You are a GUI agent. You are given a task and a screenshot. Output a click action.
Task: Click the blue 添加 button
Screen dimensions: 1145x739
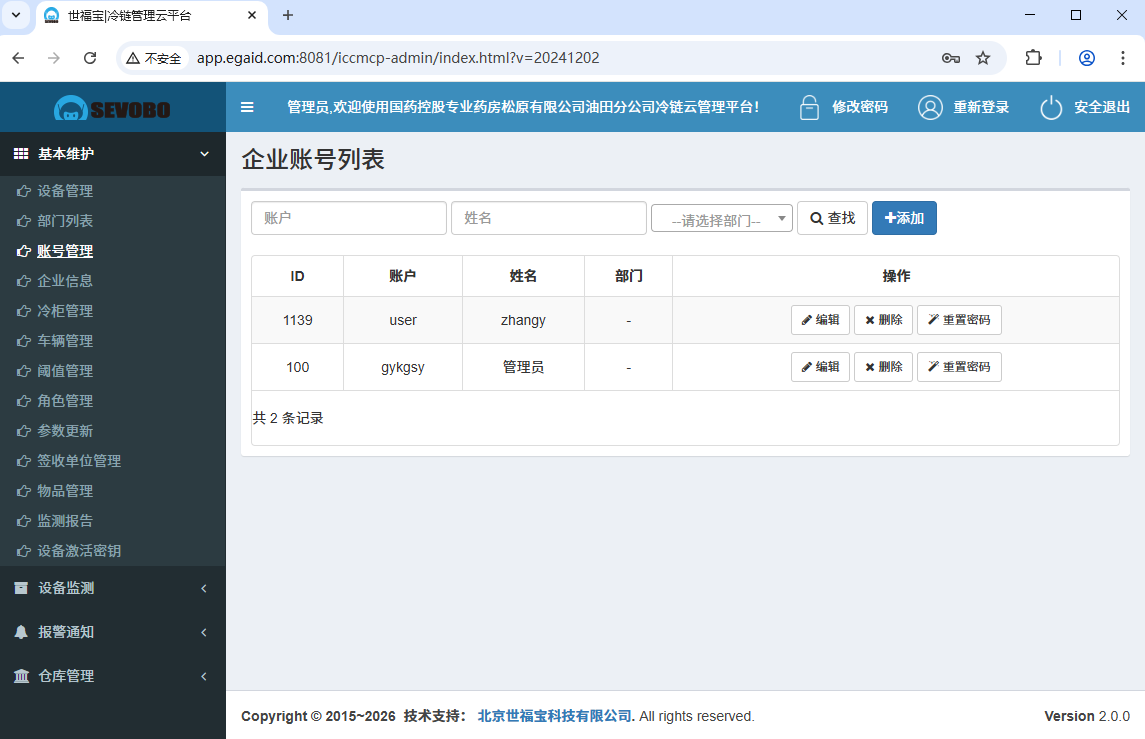point(904,218)
